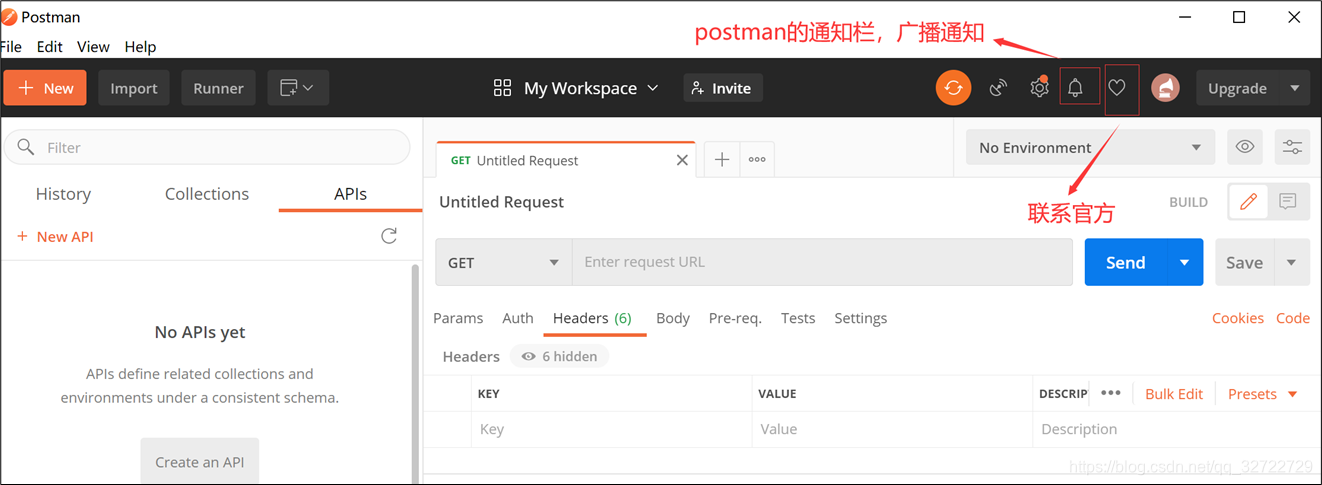Viewport: 1322px width, 485px height.
Task: Open the Auth tab
Action: (x=518, y=318)
